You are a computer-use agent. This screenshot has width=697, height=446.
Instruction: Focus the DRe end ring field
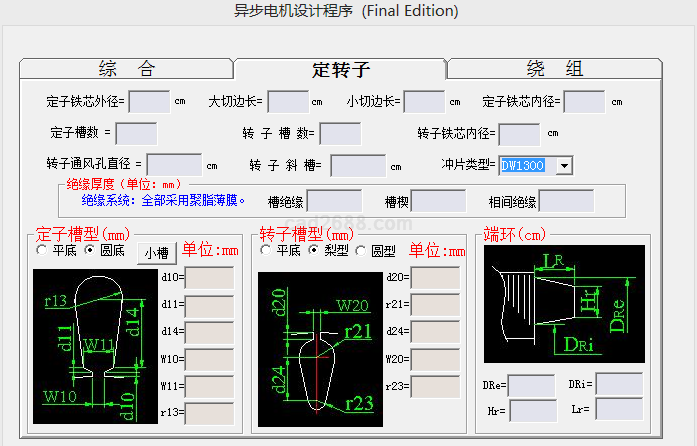pos(531,385)
